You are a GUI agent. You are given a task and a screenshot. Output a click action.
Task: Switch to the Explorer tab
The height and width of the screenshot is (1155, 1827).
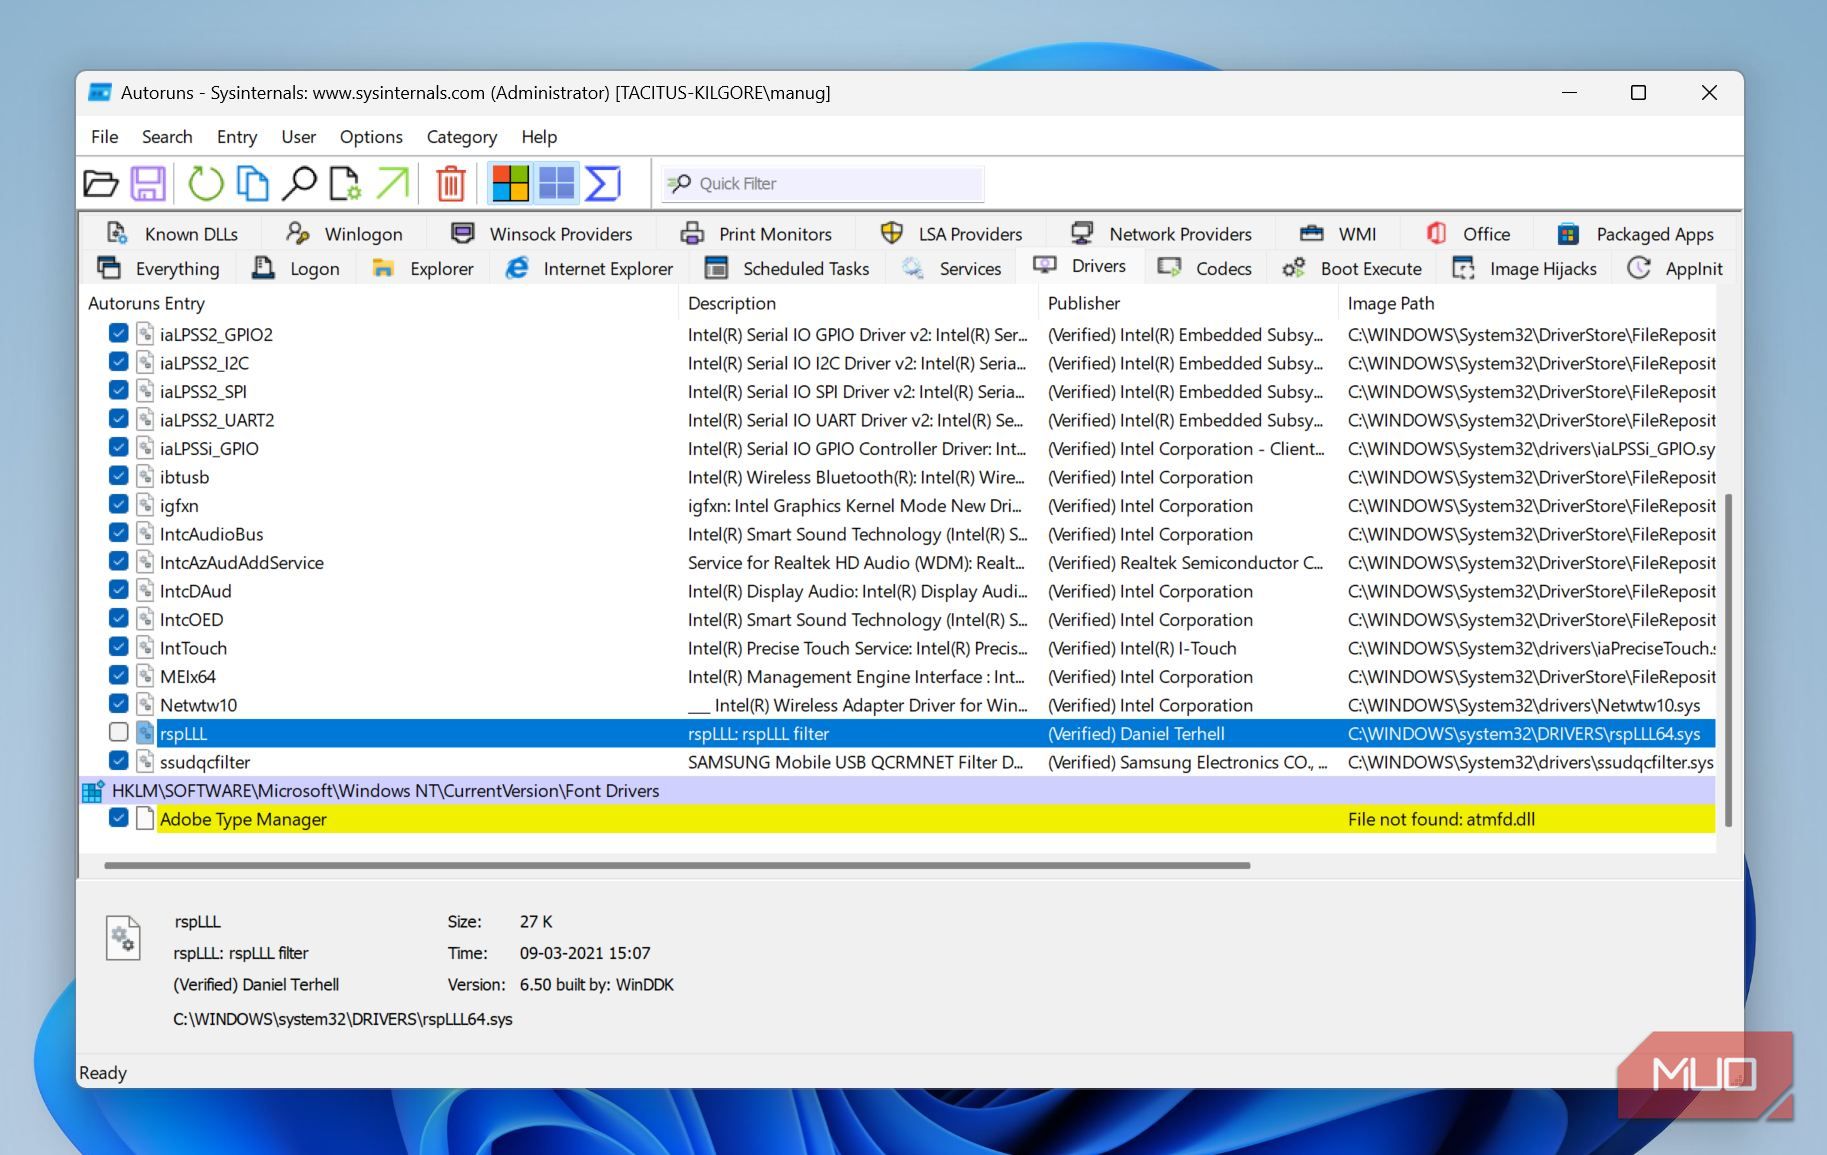point(423,268)
